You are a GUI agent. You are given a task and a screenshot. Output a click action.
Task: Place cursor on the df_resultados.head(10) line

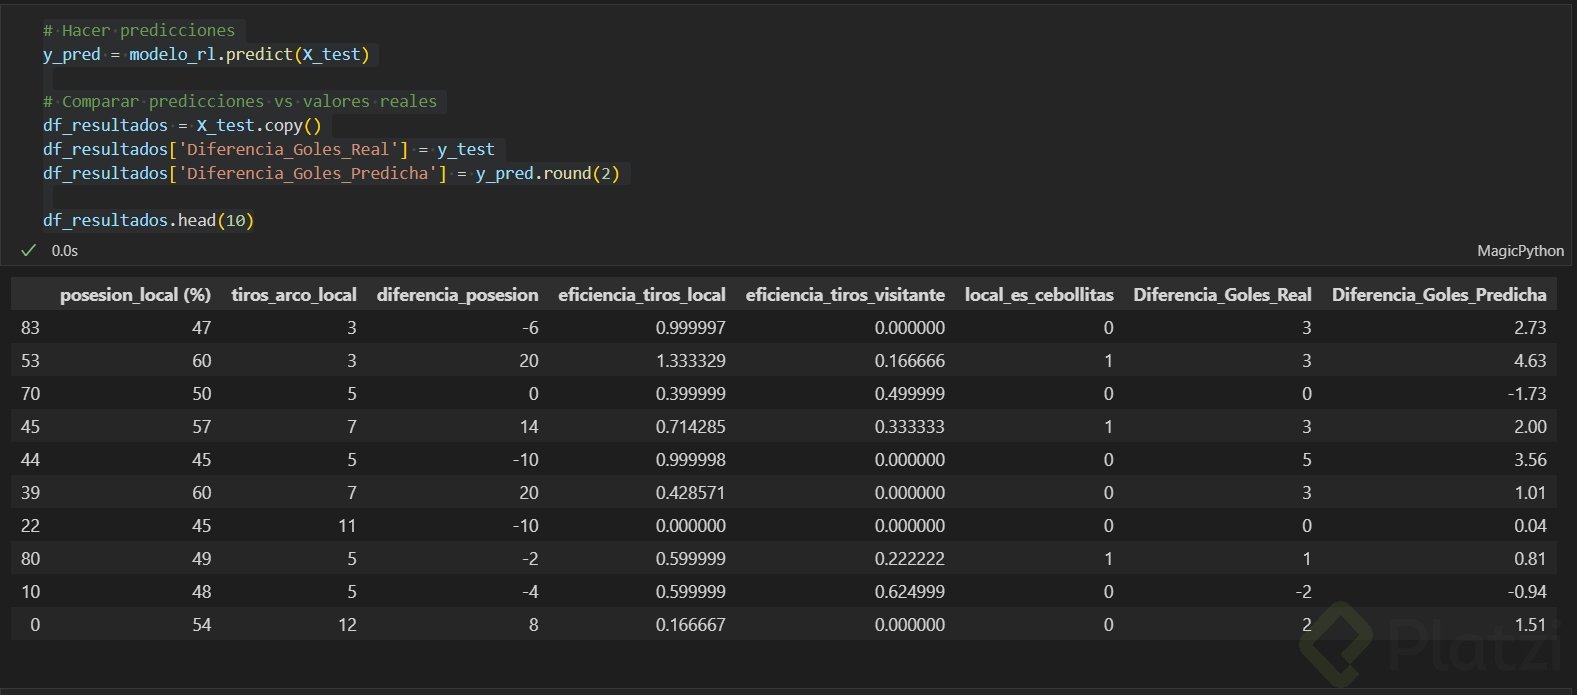[148, 220]
